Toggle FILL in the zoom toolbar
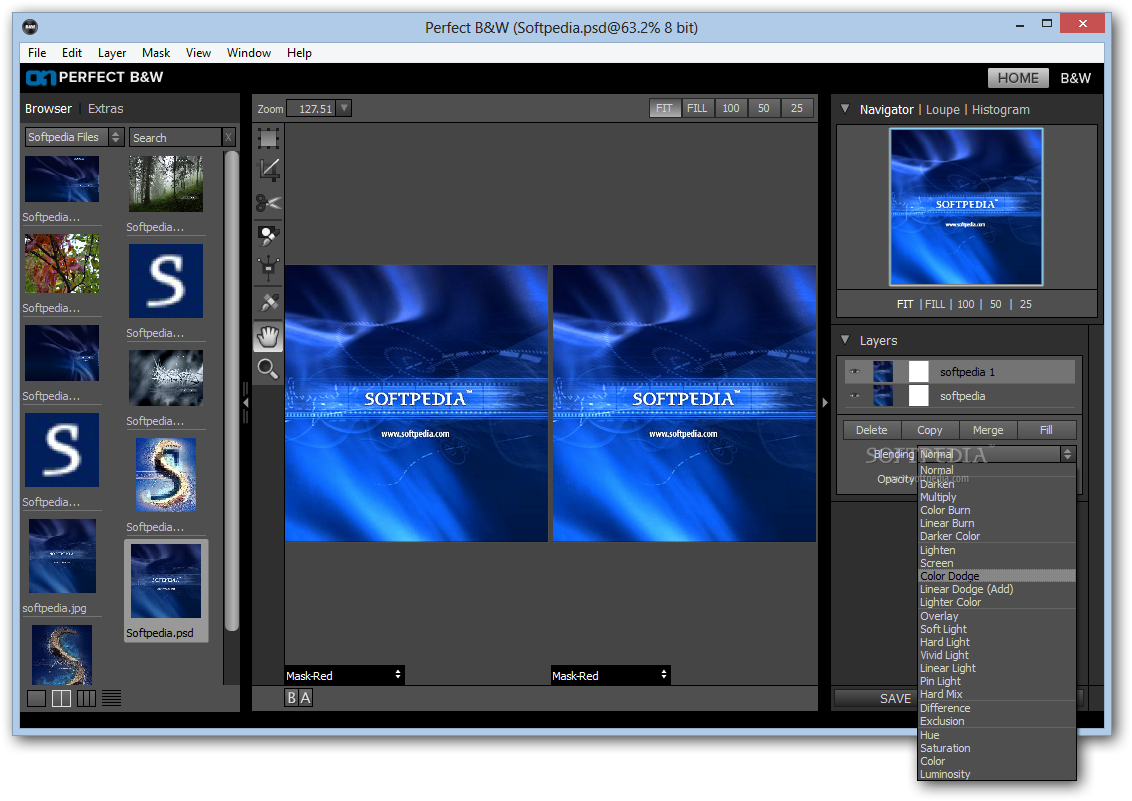Viewport: 1132px width, 801px height. [x=697, y=108]
